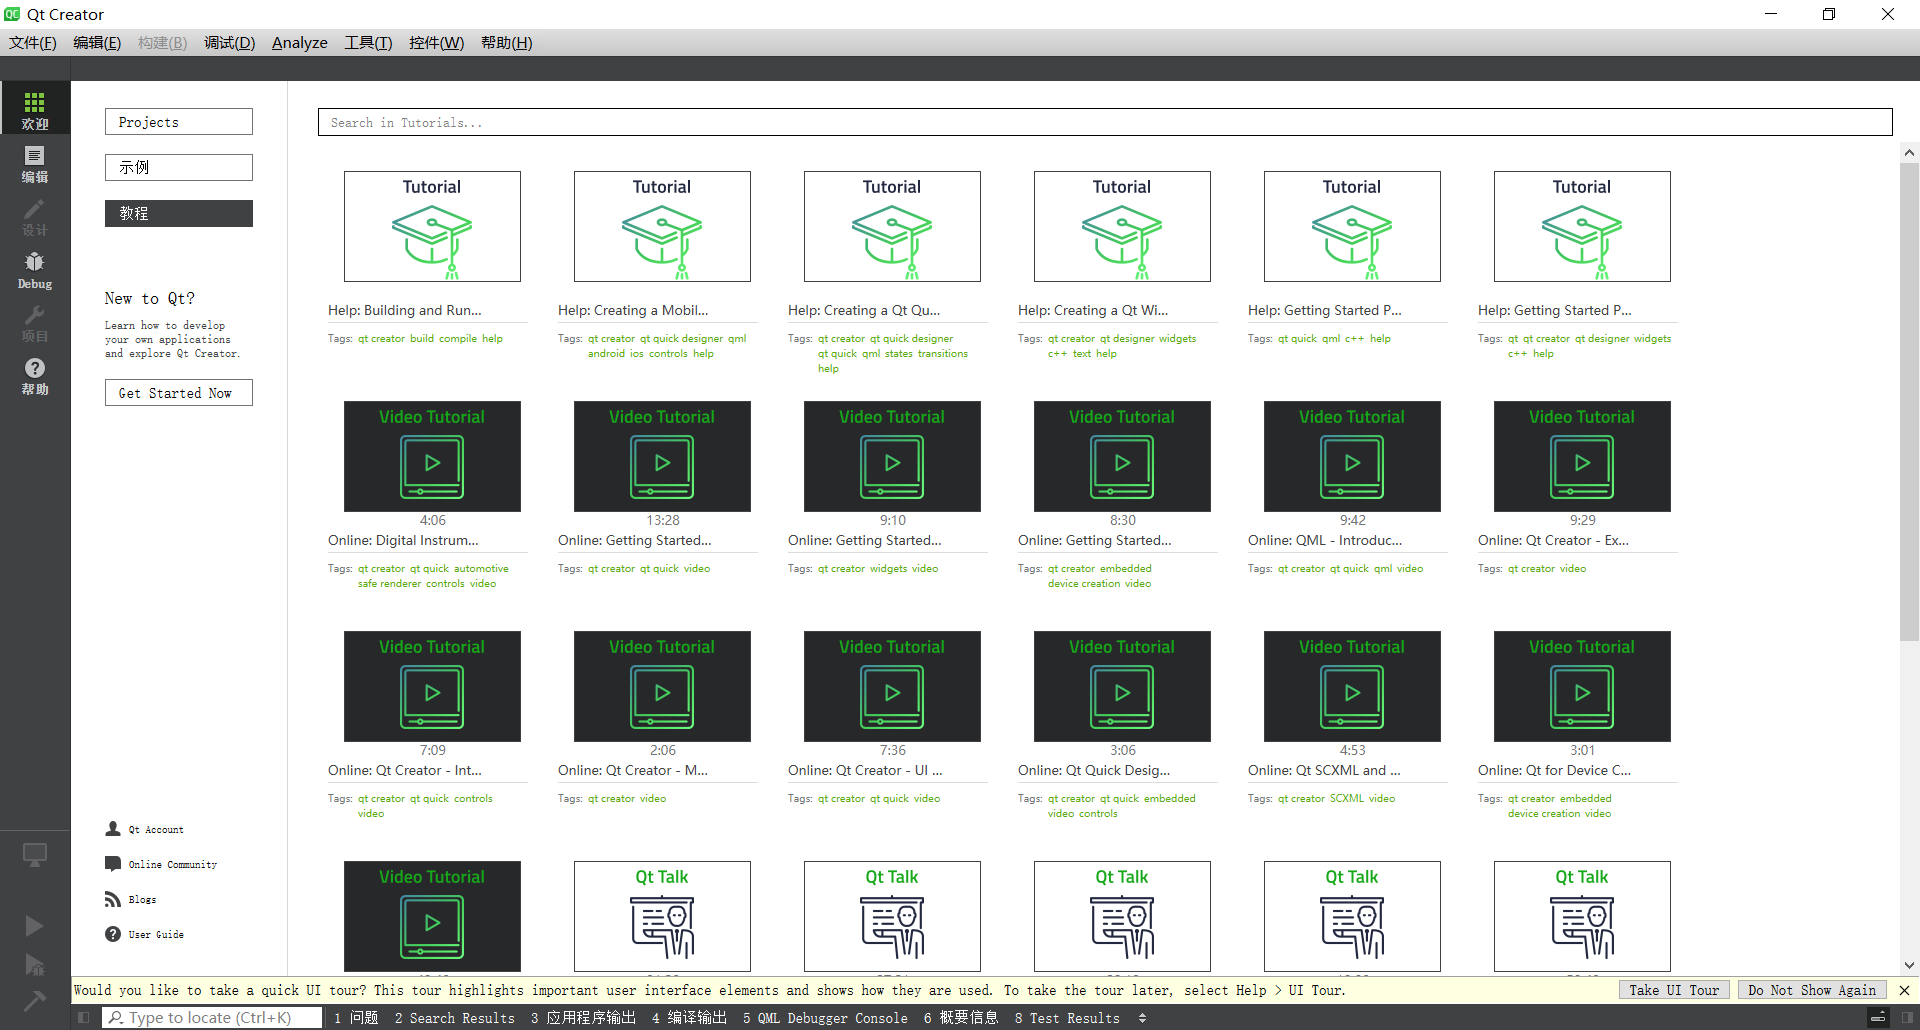Switch to 编辑 (Edit) mode
The width and height of the screenshot is (1920, 1030).
[35, 163]
